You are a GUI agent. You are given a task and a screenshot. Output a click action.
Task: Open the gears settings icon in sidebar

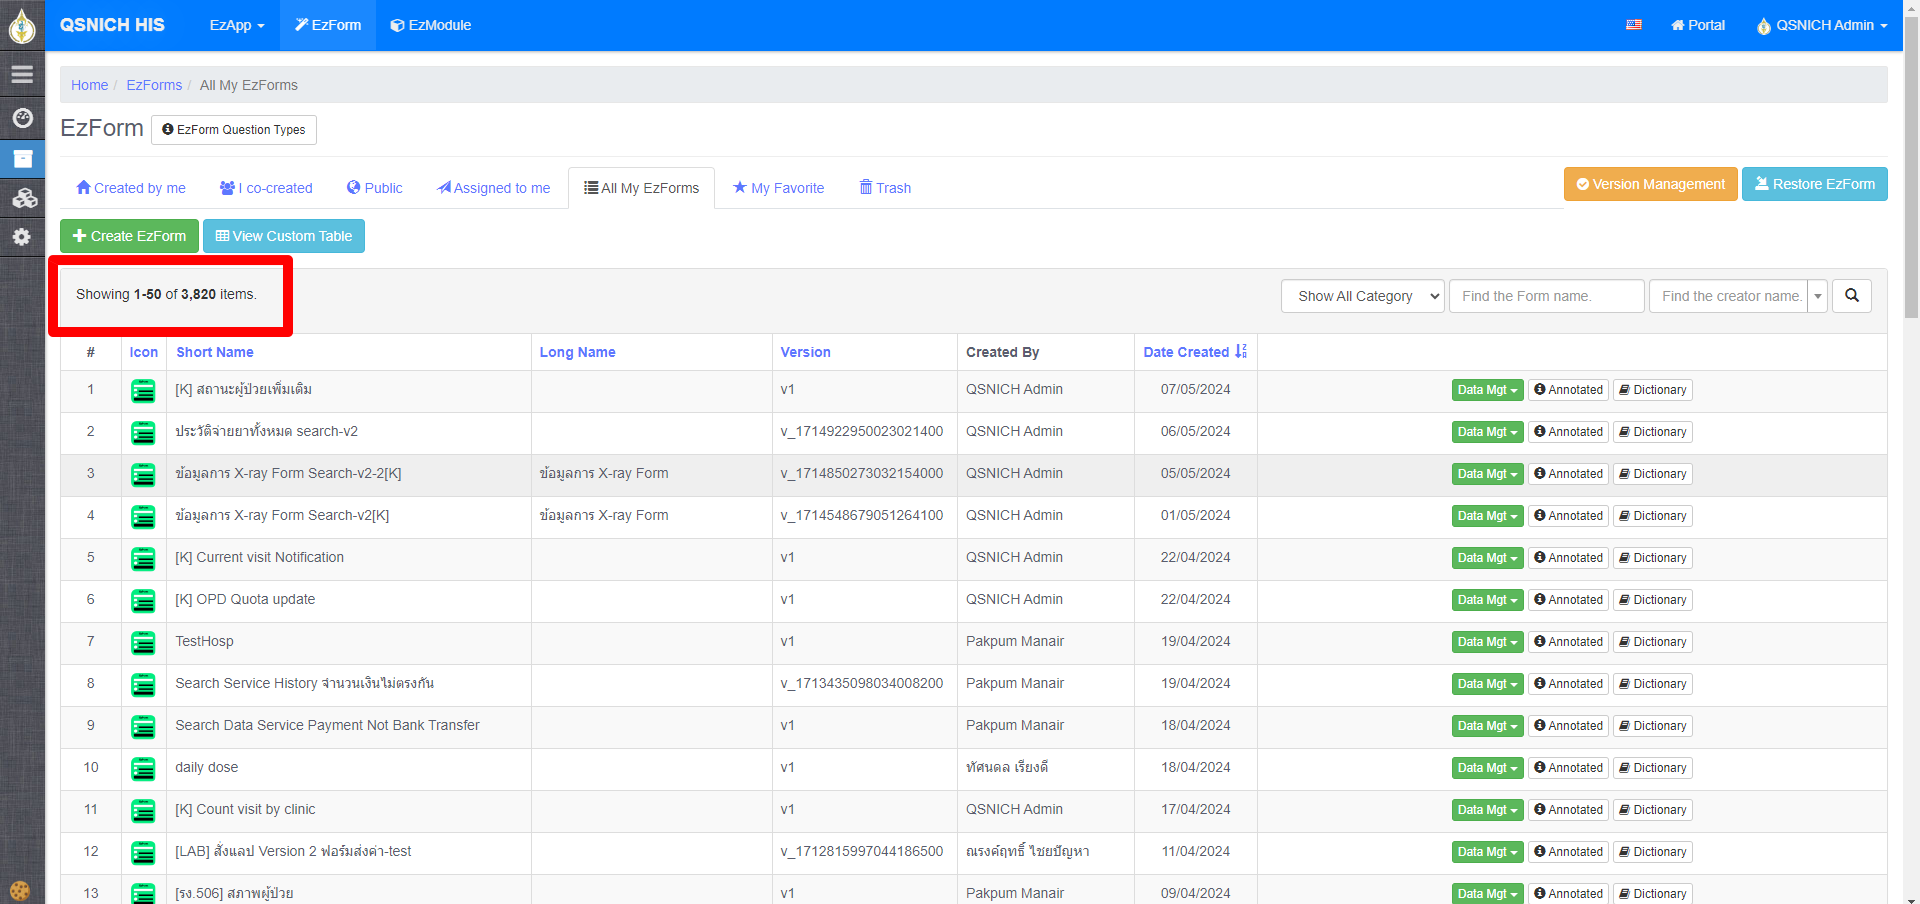click(x=22, y=237)
